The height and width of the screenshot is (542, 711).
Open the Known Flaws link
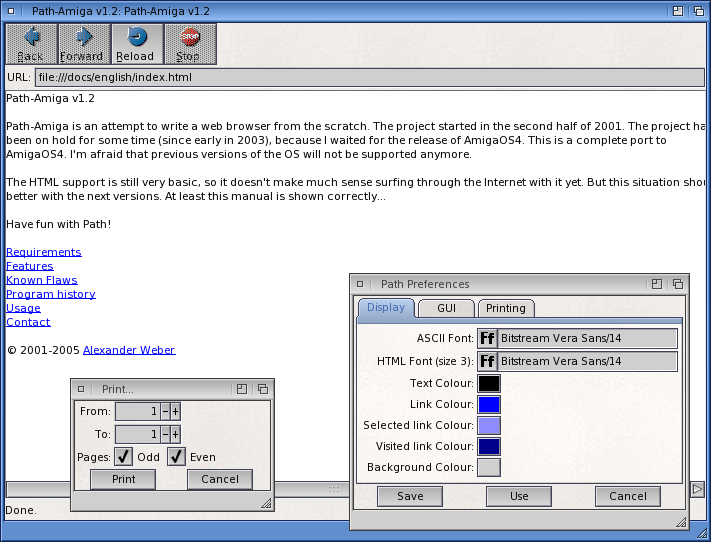[x=41, y=280]
